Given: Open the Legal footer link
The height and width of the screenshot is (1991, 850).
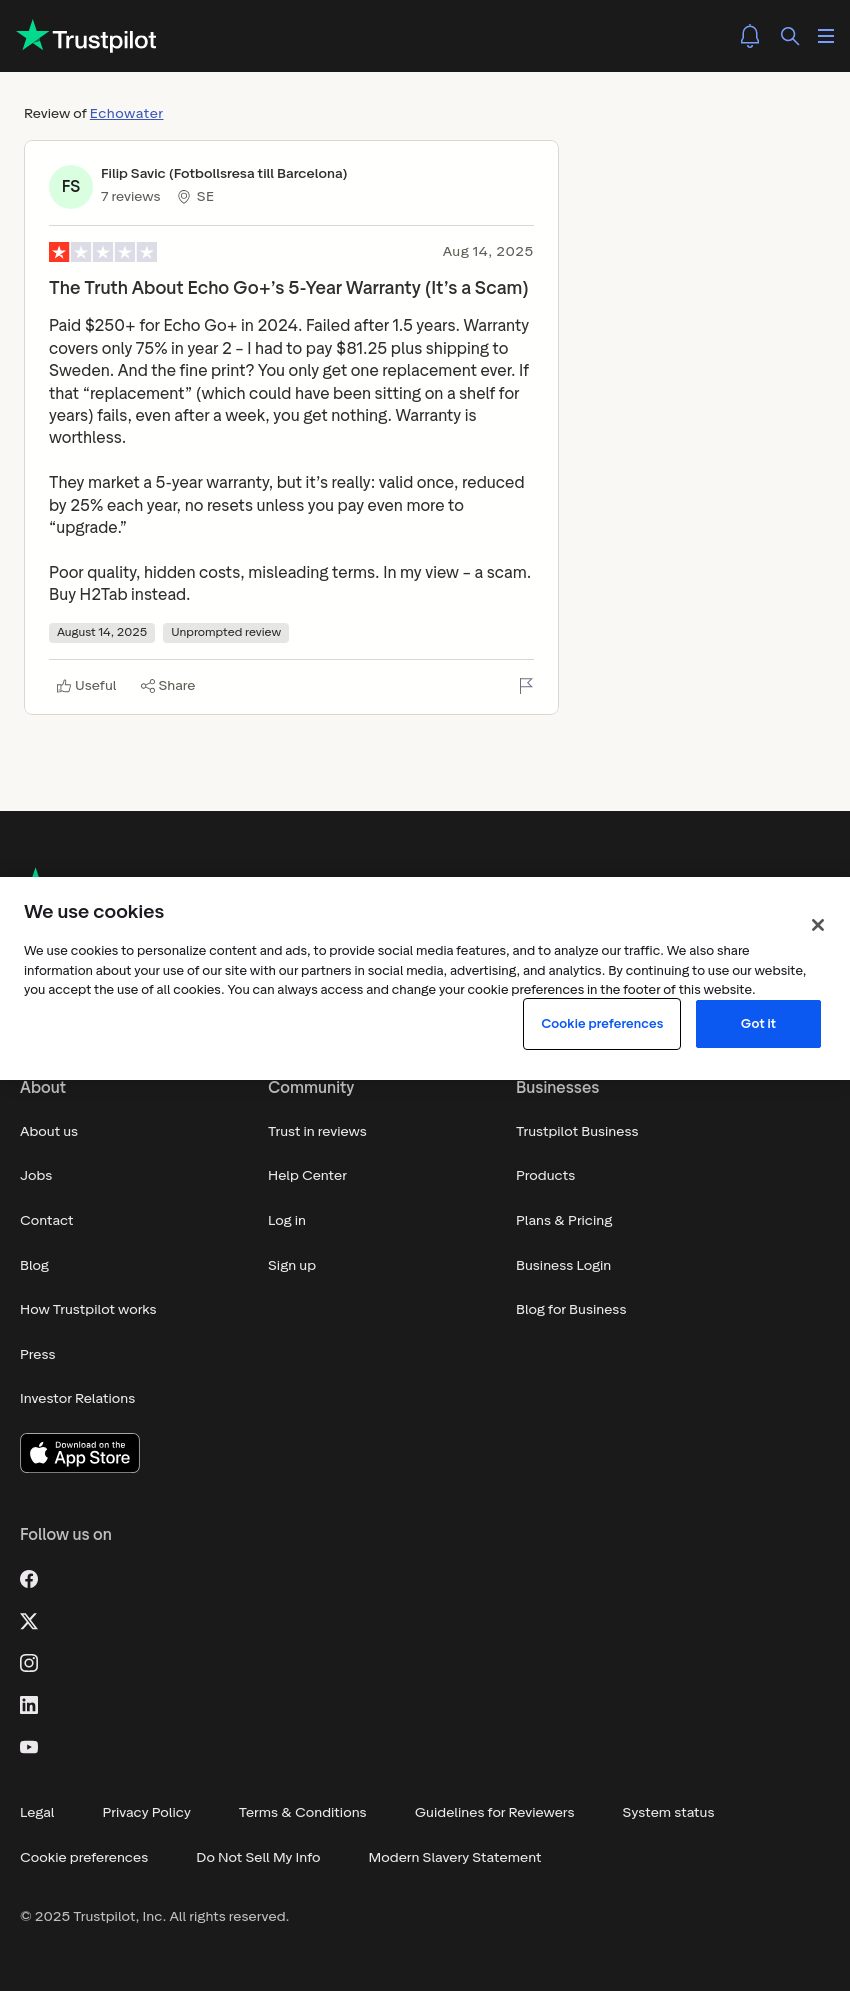Looking at the screenshot, I should (37, 1813).
